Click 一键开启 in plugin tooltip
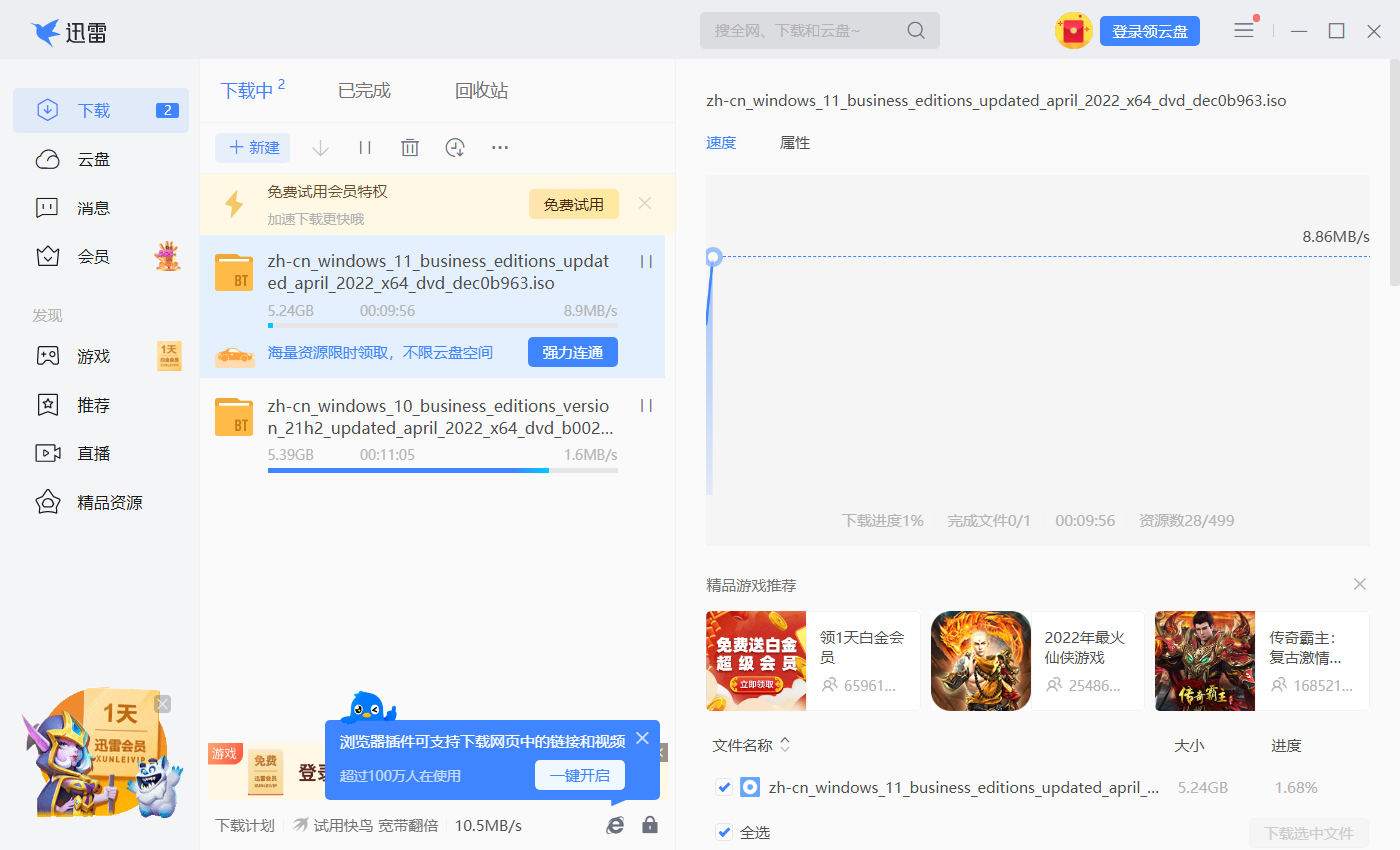The image size is (1400, 850). click(580, 775)
